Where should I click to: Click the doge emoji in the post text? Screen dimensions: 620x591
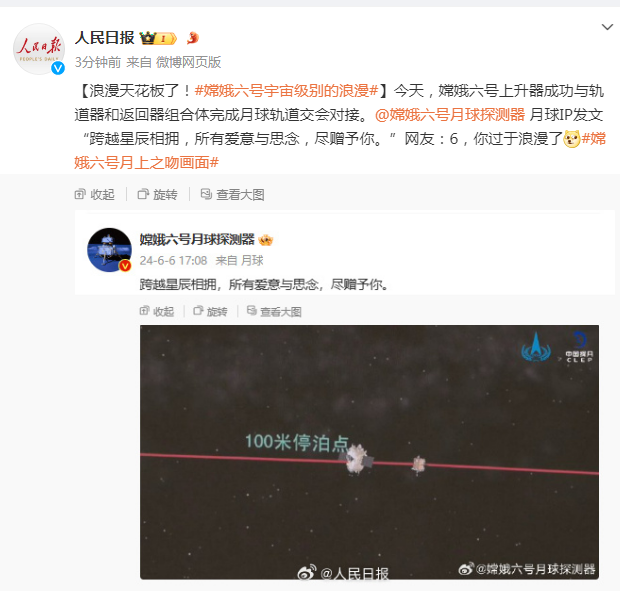(571, 139)
